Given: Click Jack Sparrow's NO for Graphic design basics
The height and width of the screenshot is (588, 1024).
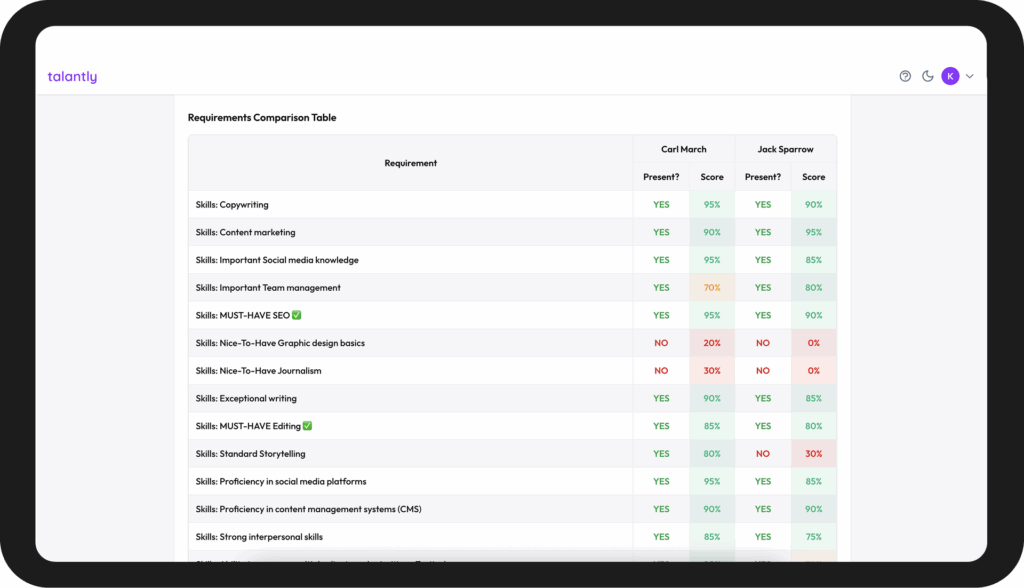Looking at the screenshot, I should point(762,343).
